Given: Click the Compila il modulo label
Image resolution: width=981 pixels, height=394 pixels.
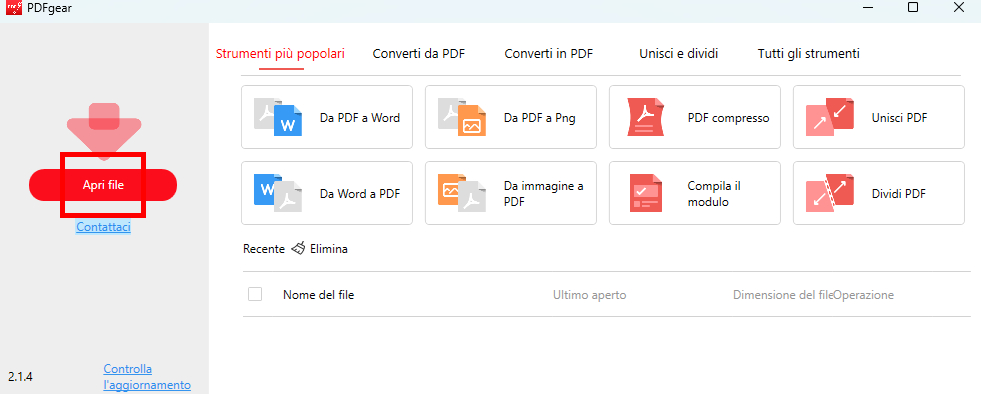Looking at the screenshot, I should (714, 194).
